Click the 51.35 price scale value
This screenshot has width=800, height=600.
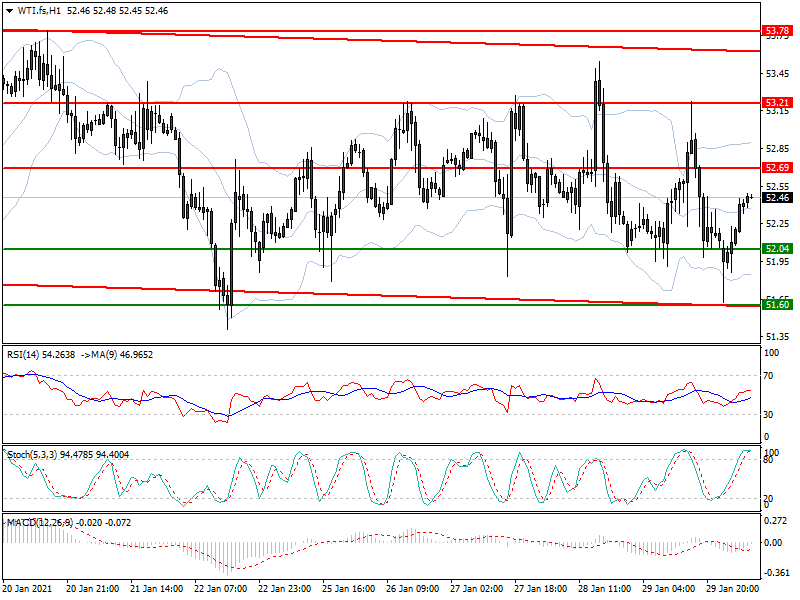tap(777, 337)
